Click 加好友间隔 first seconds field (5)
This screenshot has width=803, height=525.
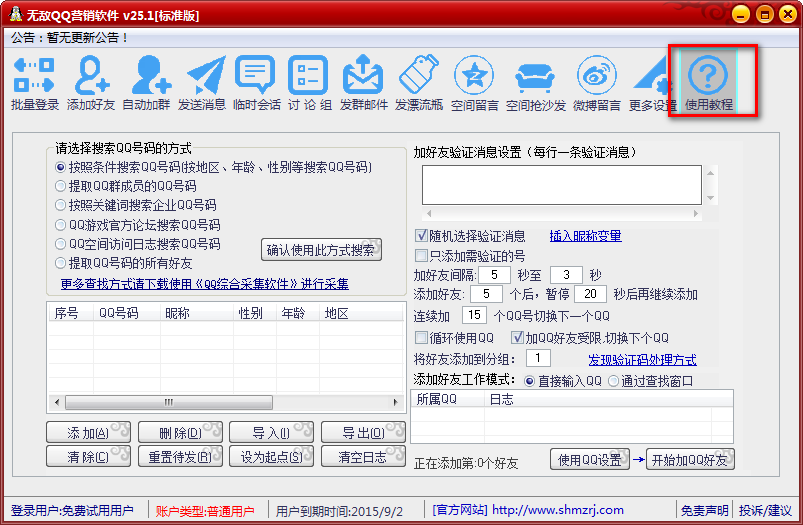(x=494, y=275)
